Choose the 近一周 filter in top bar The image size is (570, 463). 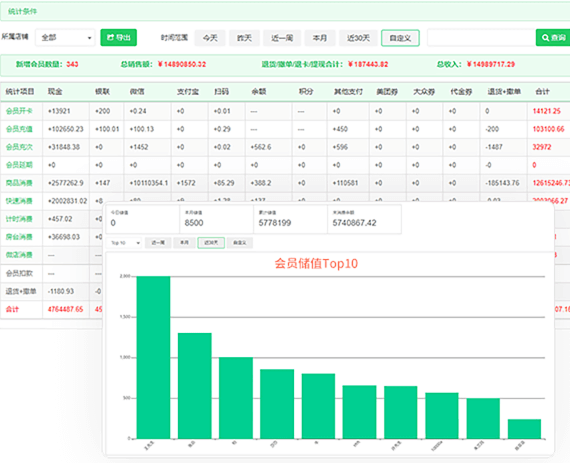282,38
